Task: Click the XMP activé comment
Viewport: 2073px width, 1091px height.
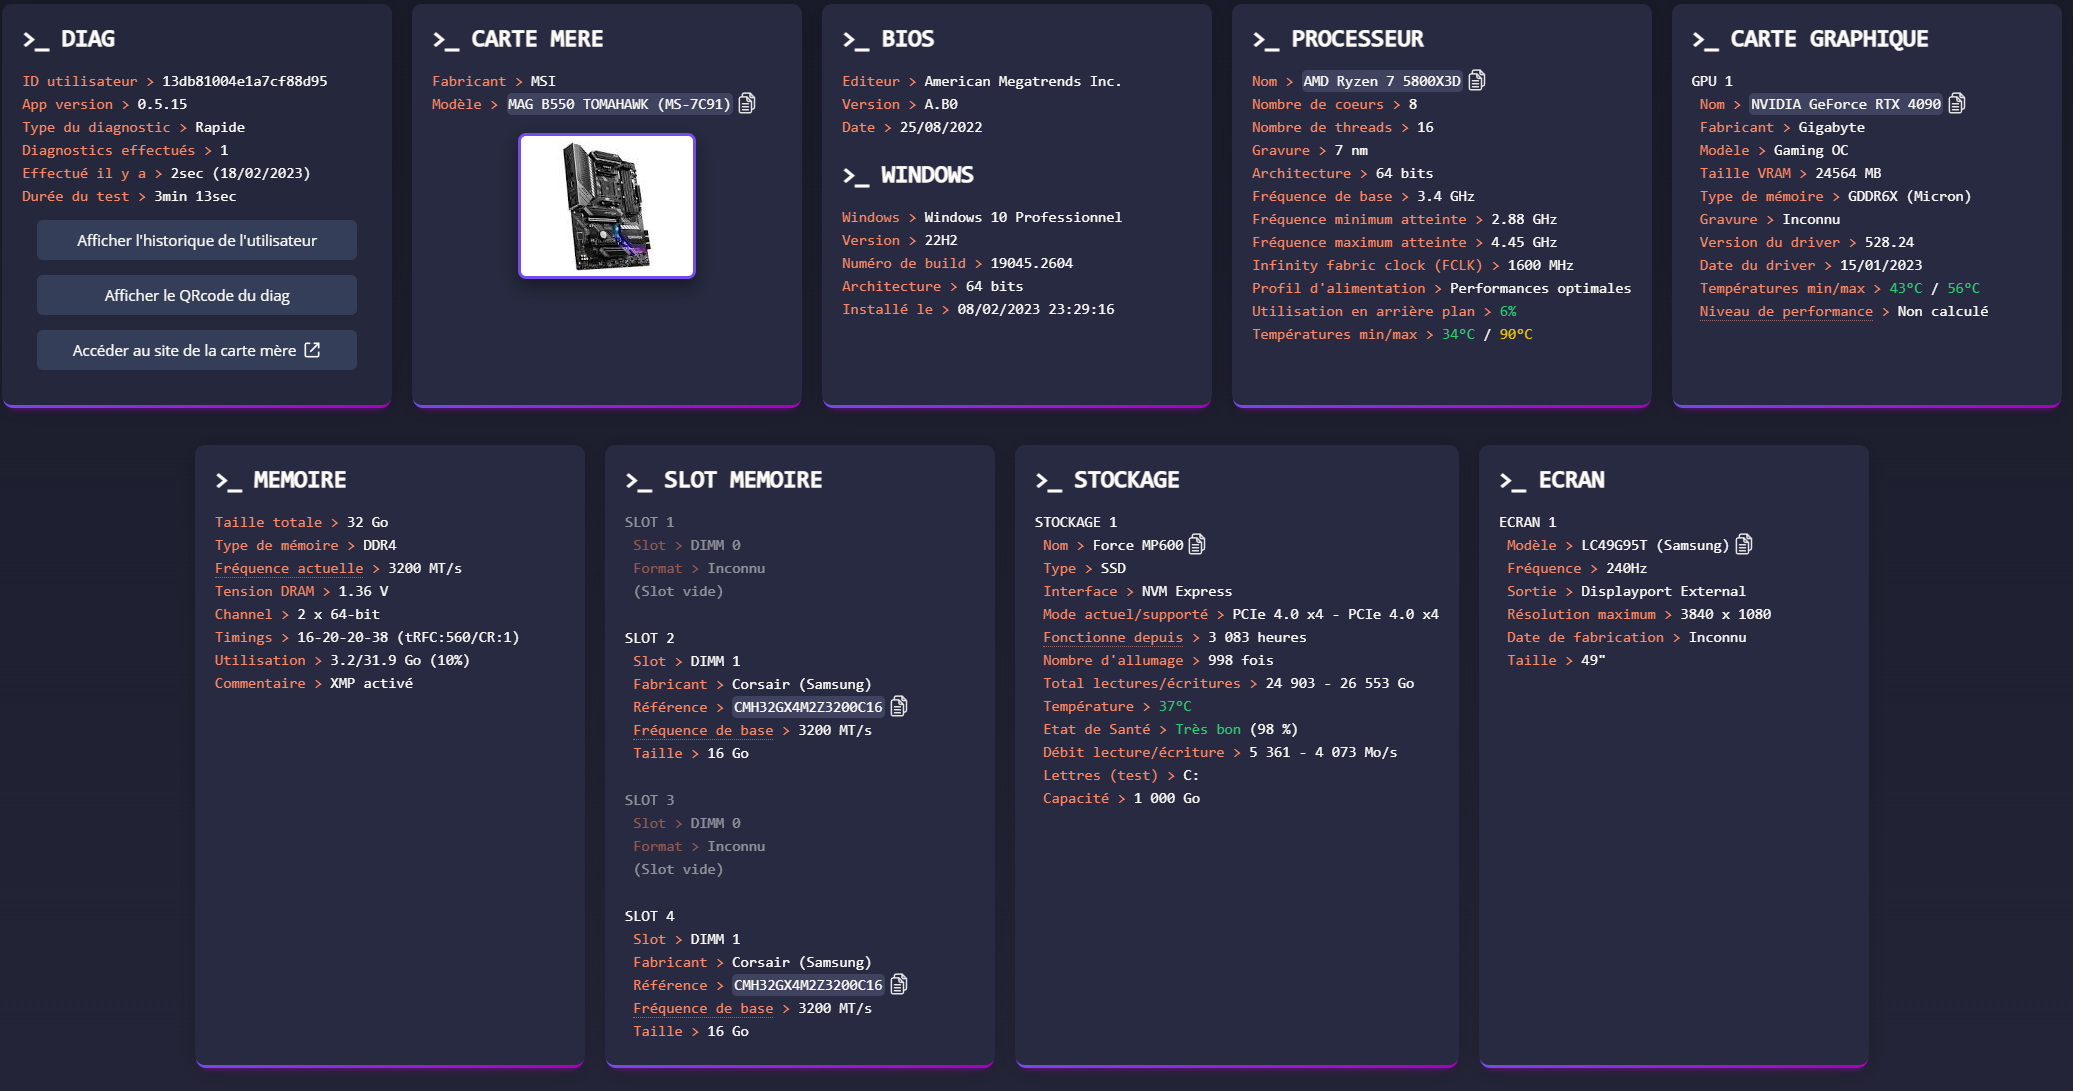Action: (x=372, y=683)
